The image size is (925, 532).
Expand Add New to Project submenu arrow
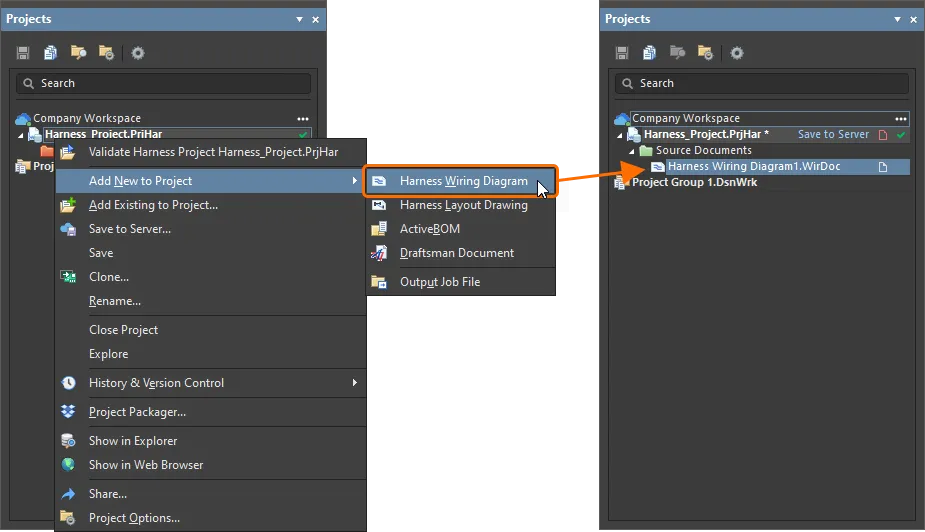pyautogui.click(x=355, y=180)
